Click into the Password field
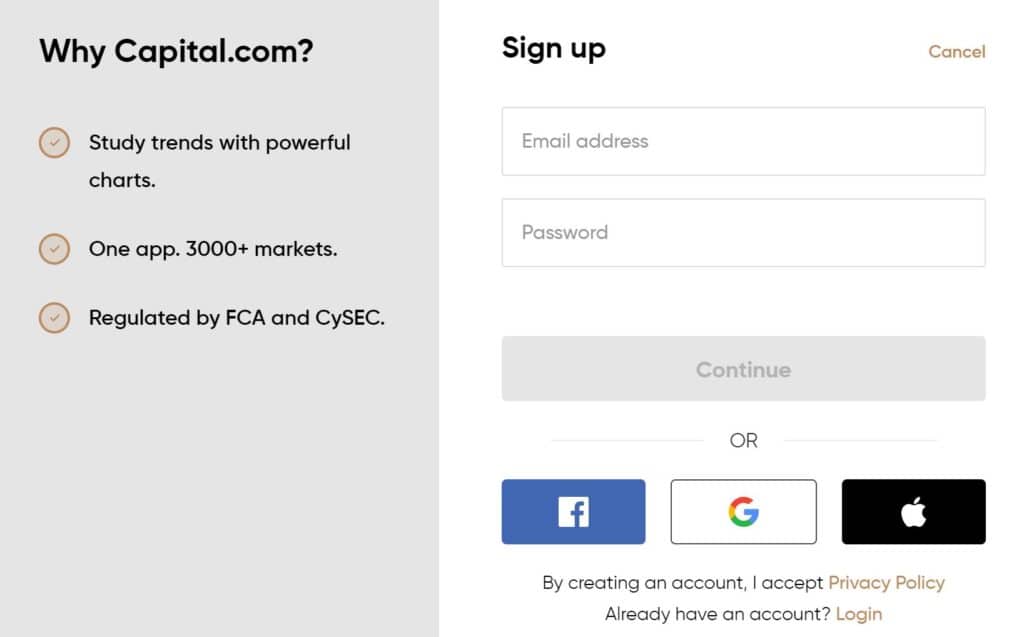Screen dimensions: 1024x637 click(743, 232)
